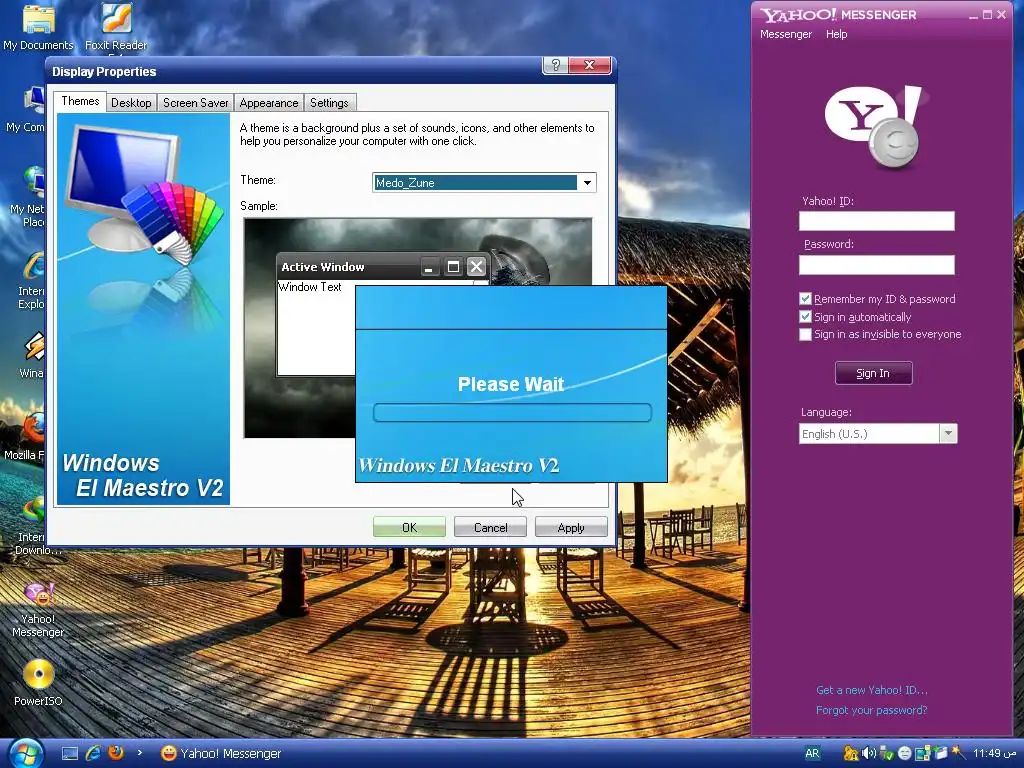Click the taskbar clock 11:49

coord(995,753)
